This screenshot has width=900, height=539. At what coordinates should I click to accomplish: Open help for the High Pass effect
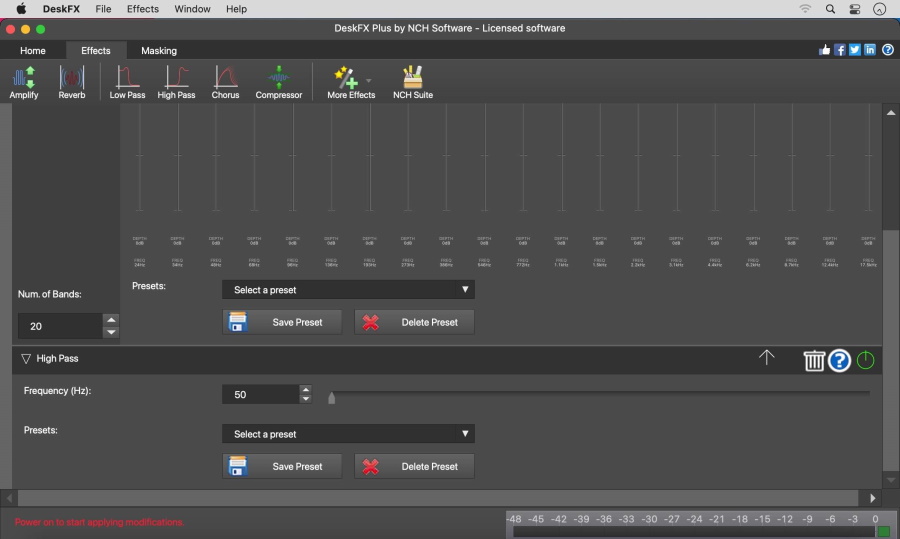pyautogui.click(x=839, y=360)
